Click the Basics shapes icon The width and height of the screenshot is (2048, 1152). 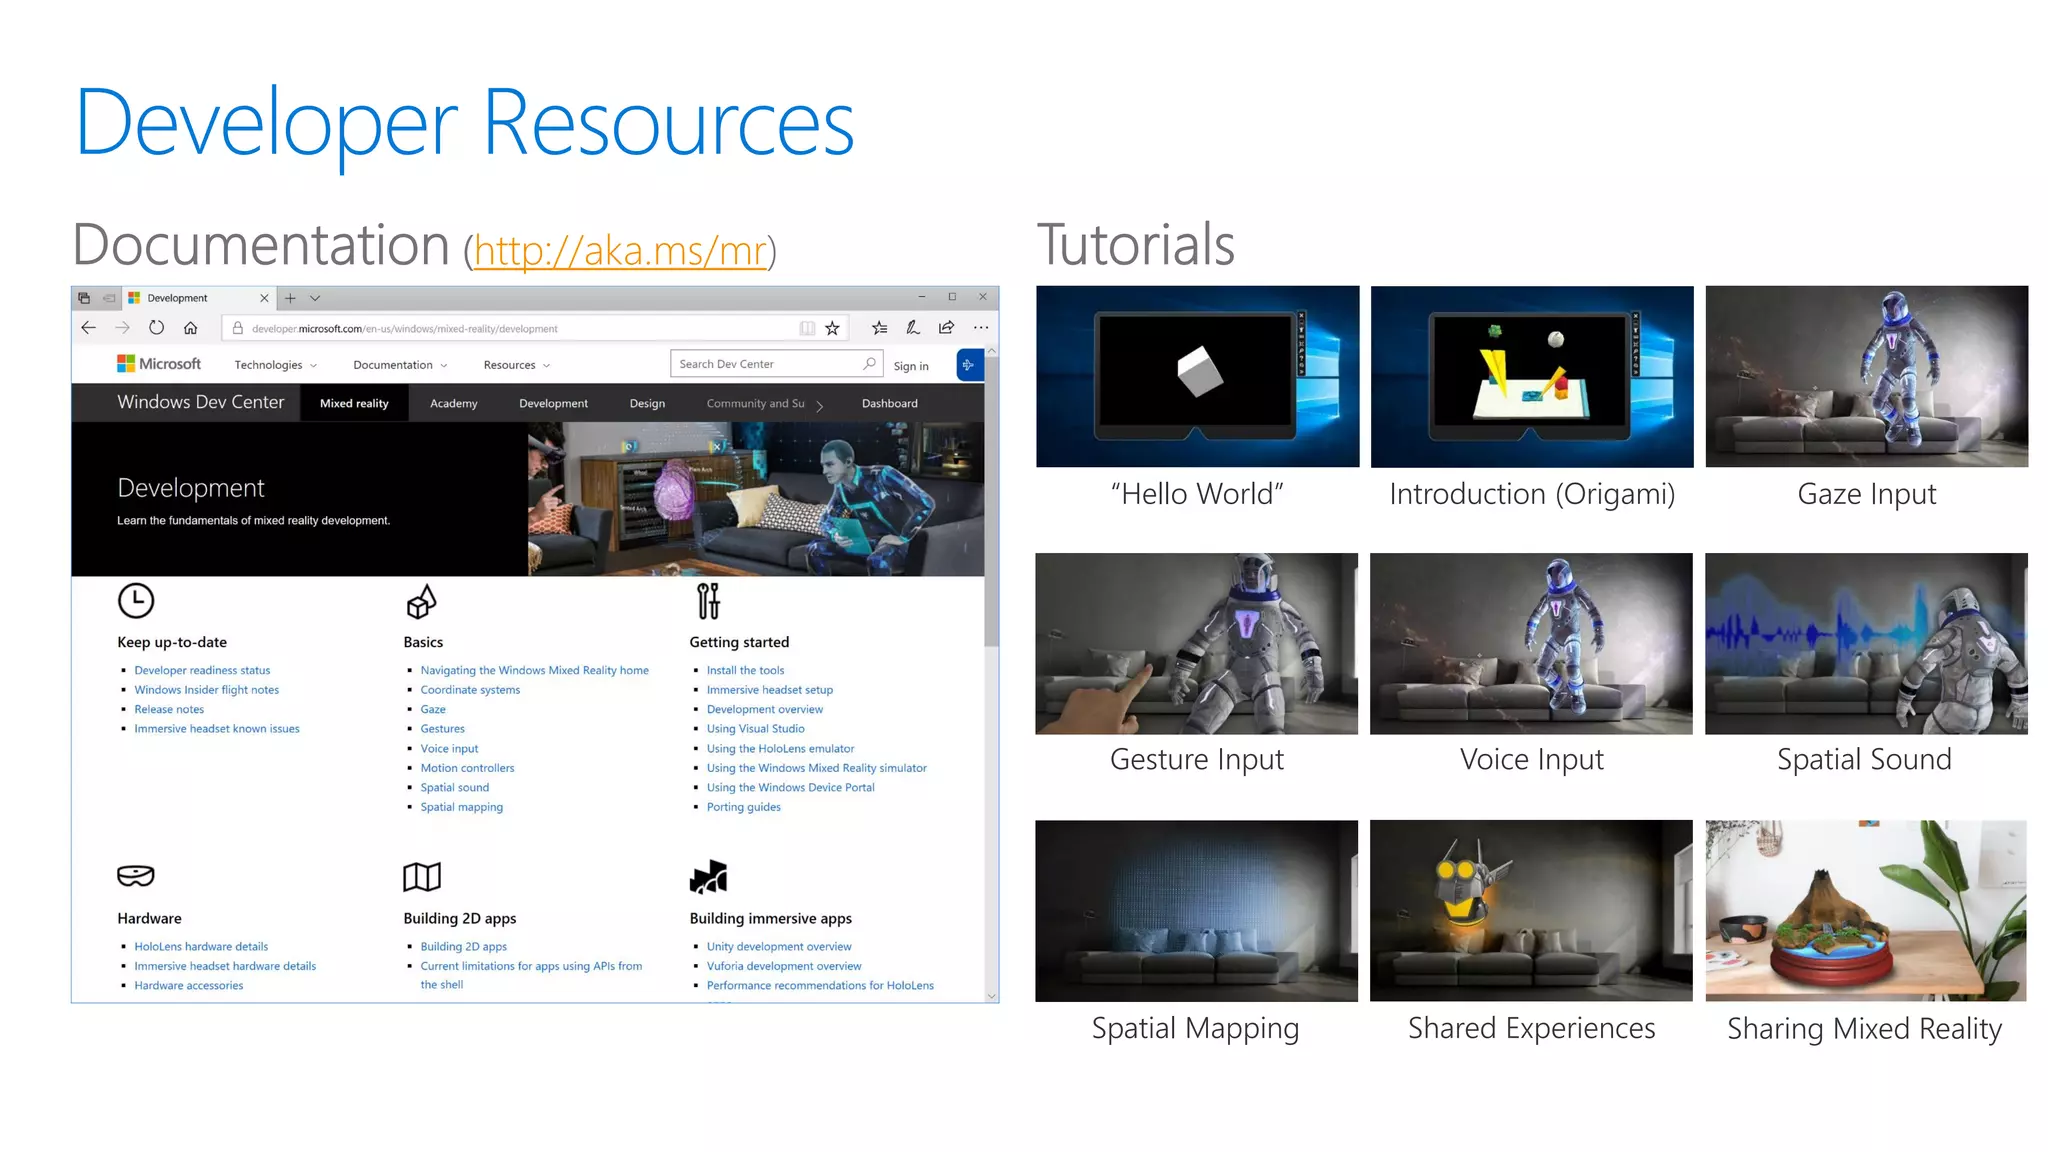421,602
